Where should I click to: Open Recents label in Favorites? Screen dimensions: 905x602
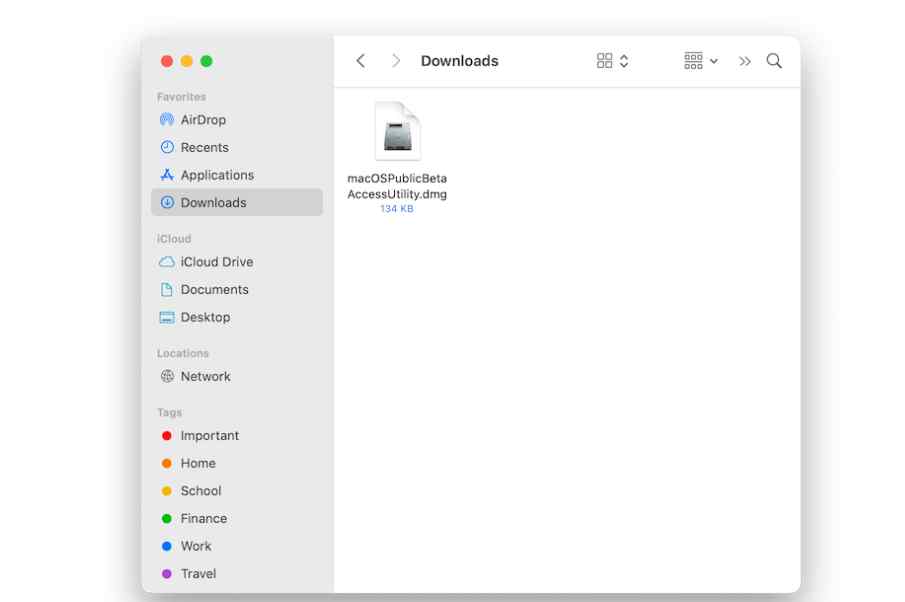[x=204, y=147]
